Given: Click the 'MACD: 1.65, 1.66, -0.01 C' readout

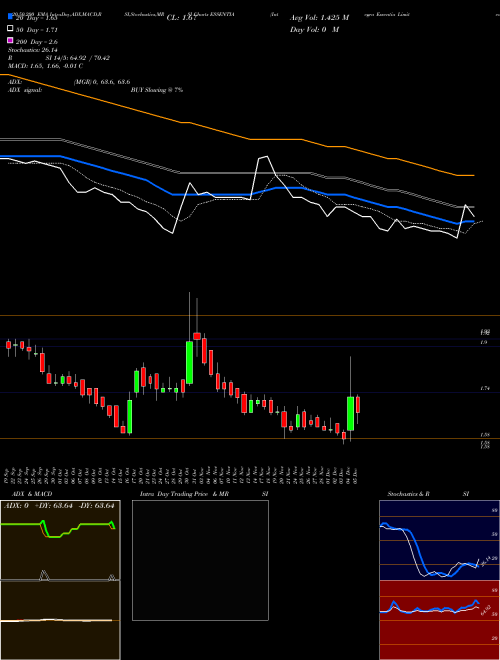Looking at the screenshot, I should [45, 66].
